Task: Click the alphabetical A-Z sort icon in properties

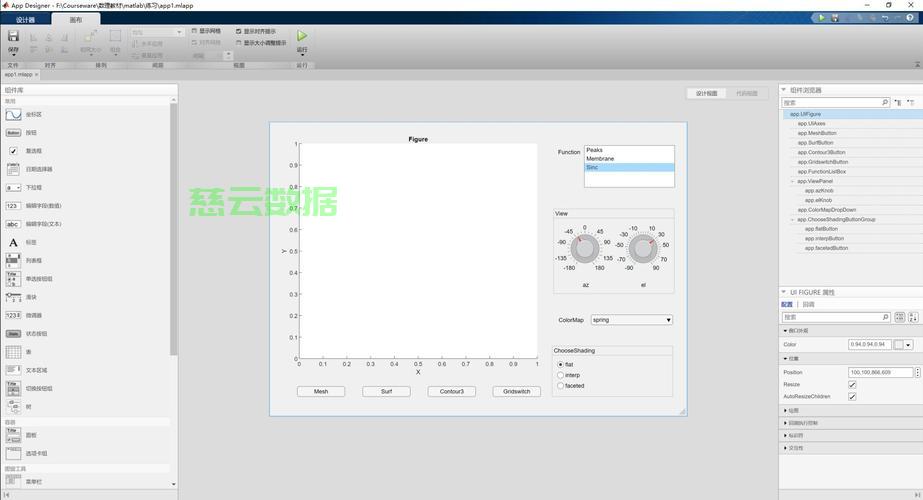Action: [913, 317]
